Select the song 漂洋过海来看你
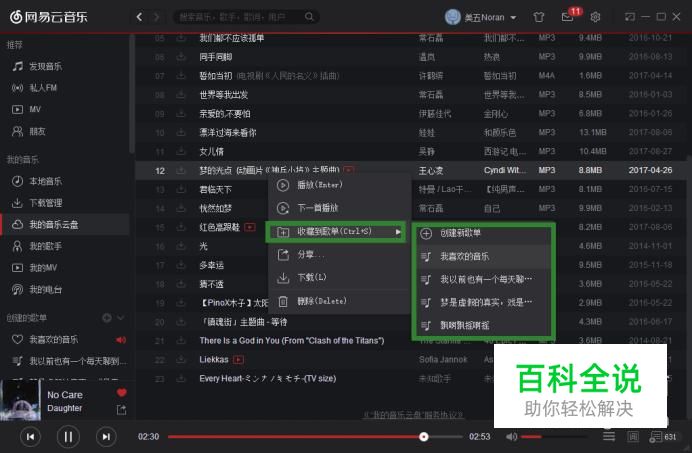 tap(228, 132)
